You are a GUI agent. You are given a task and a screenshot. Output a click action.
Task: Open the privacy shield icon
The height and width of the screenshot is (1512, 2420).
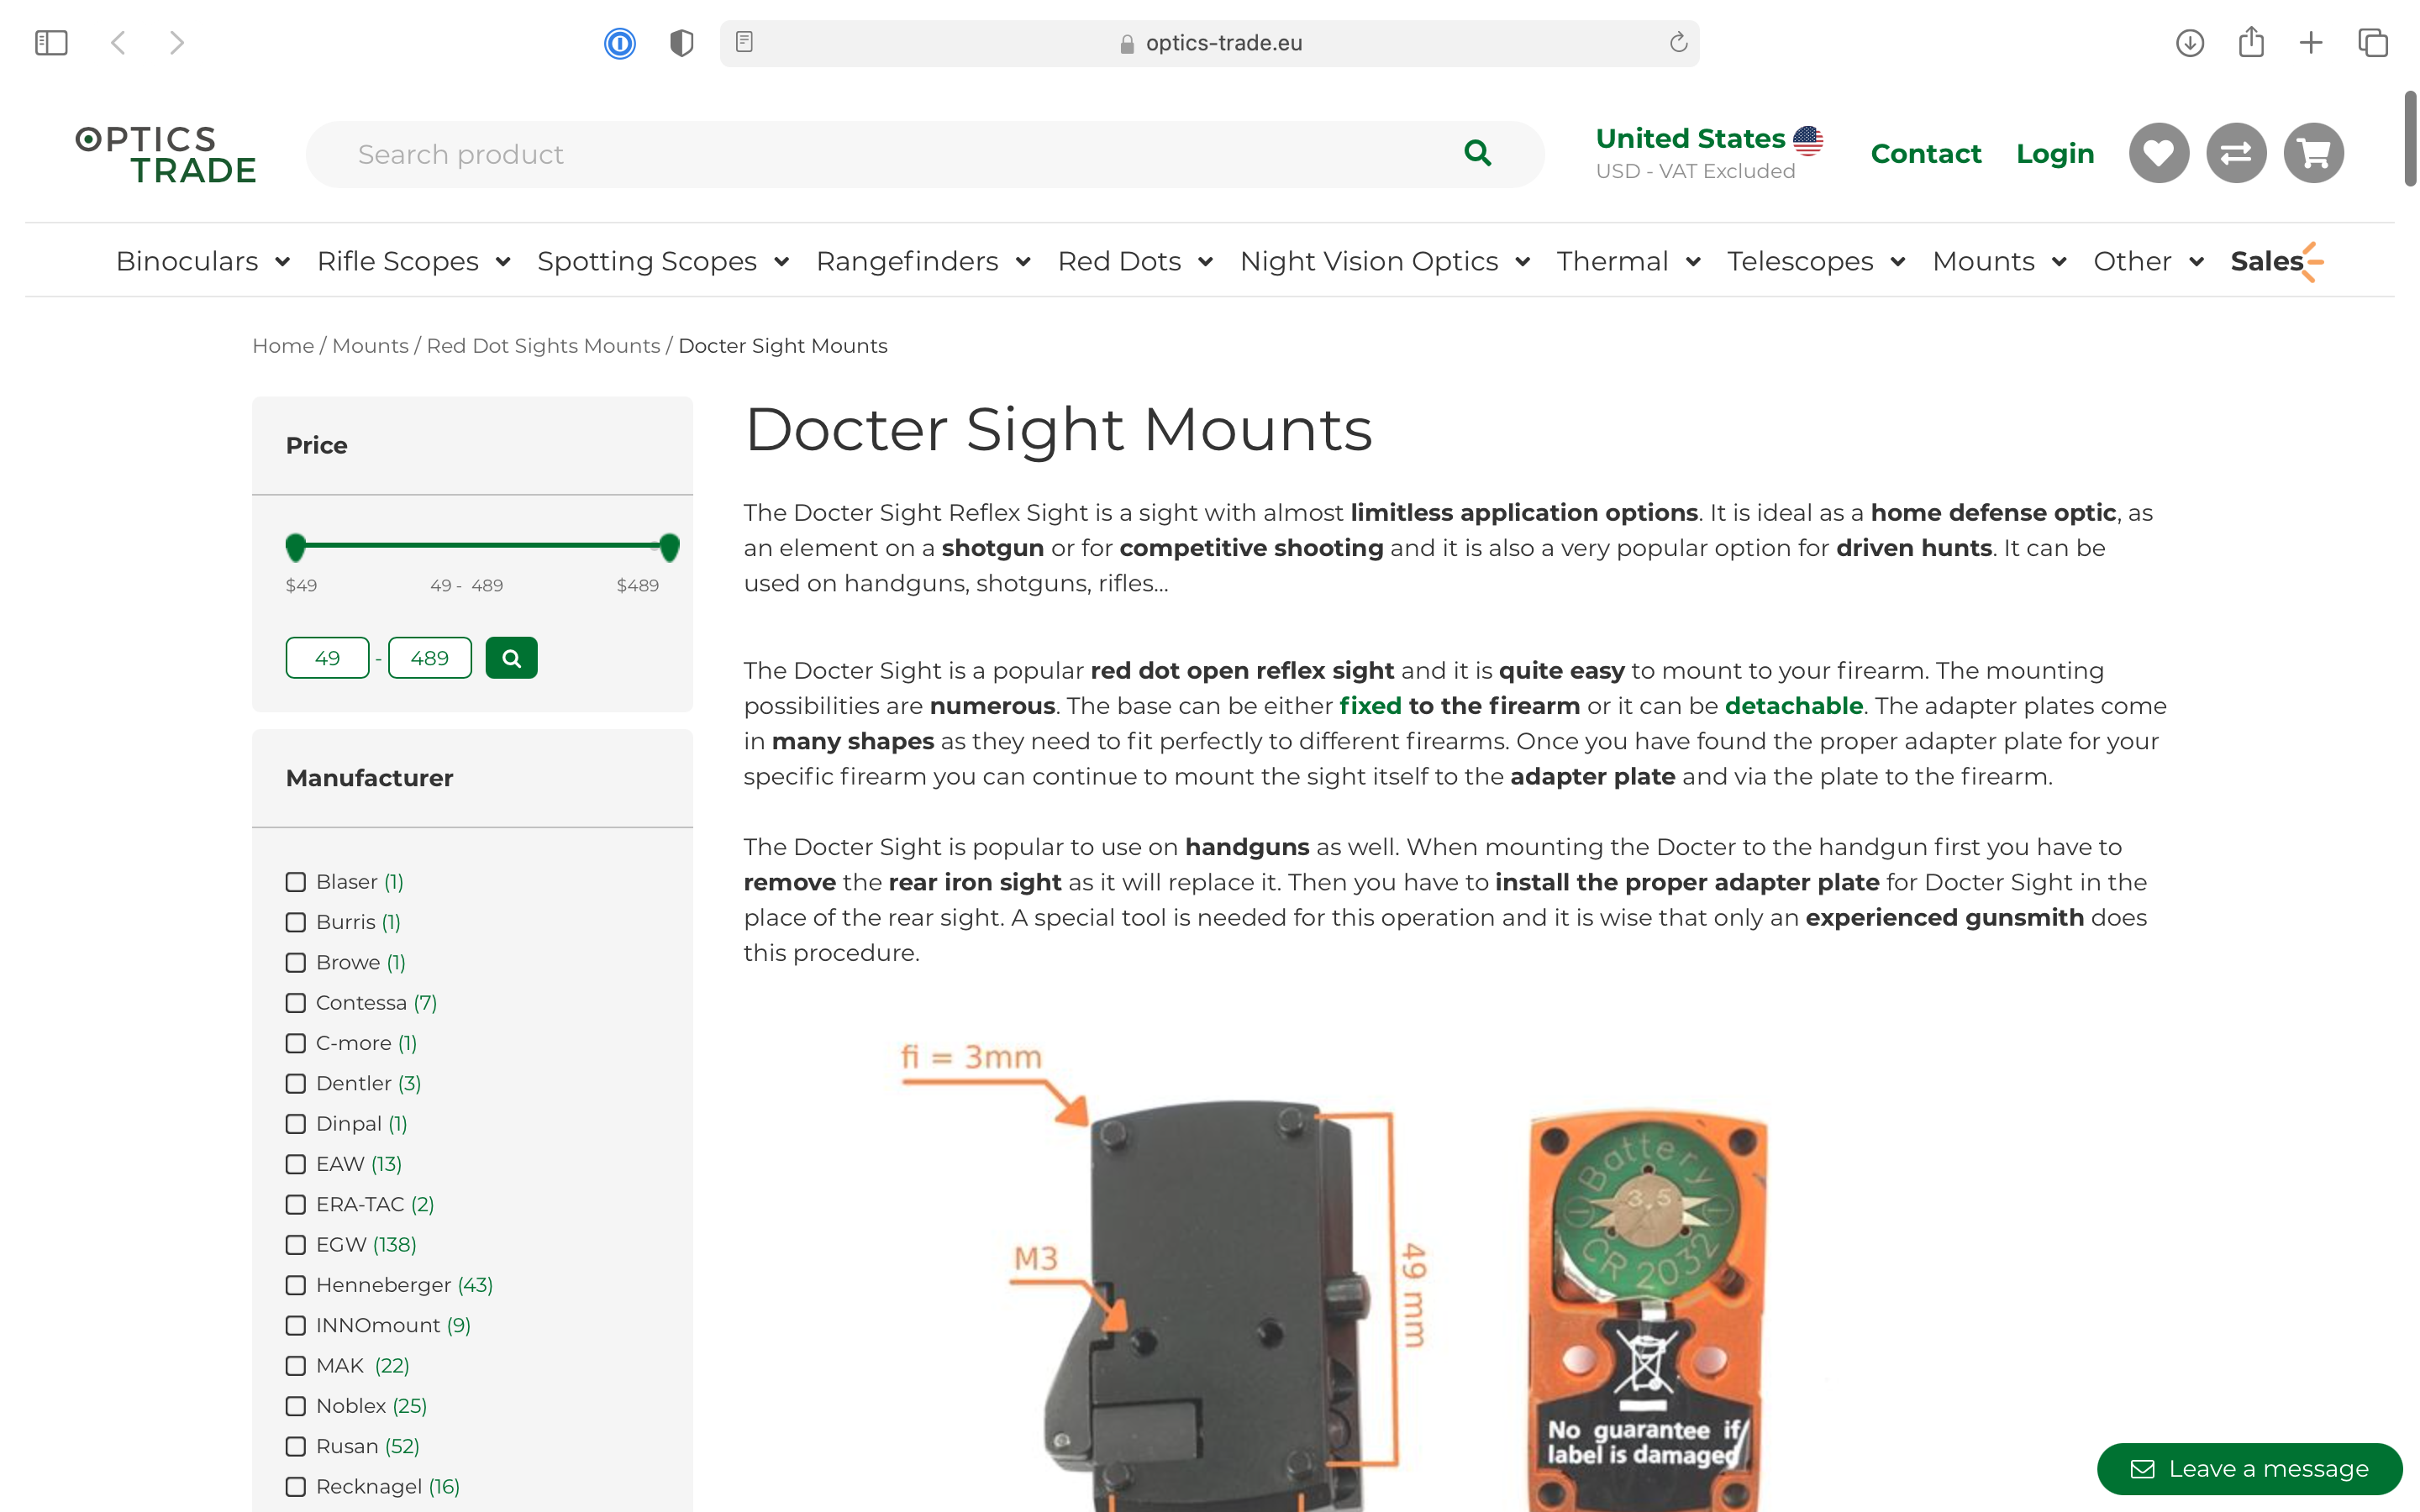point(681,43)
